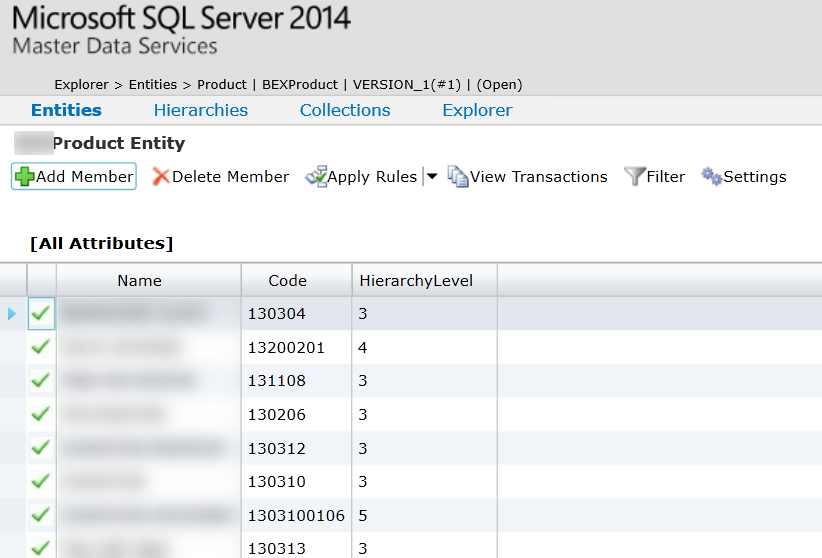The width and height of the screenshot is (822, 558).
Task: Go to the Collections tab
Action: [345, 110]
